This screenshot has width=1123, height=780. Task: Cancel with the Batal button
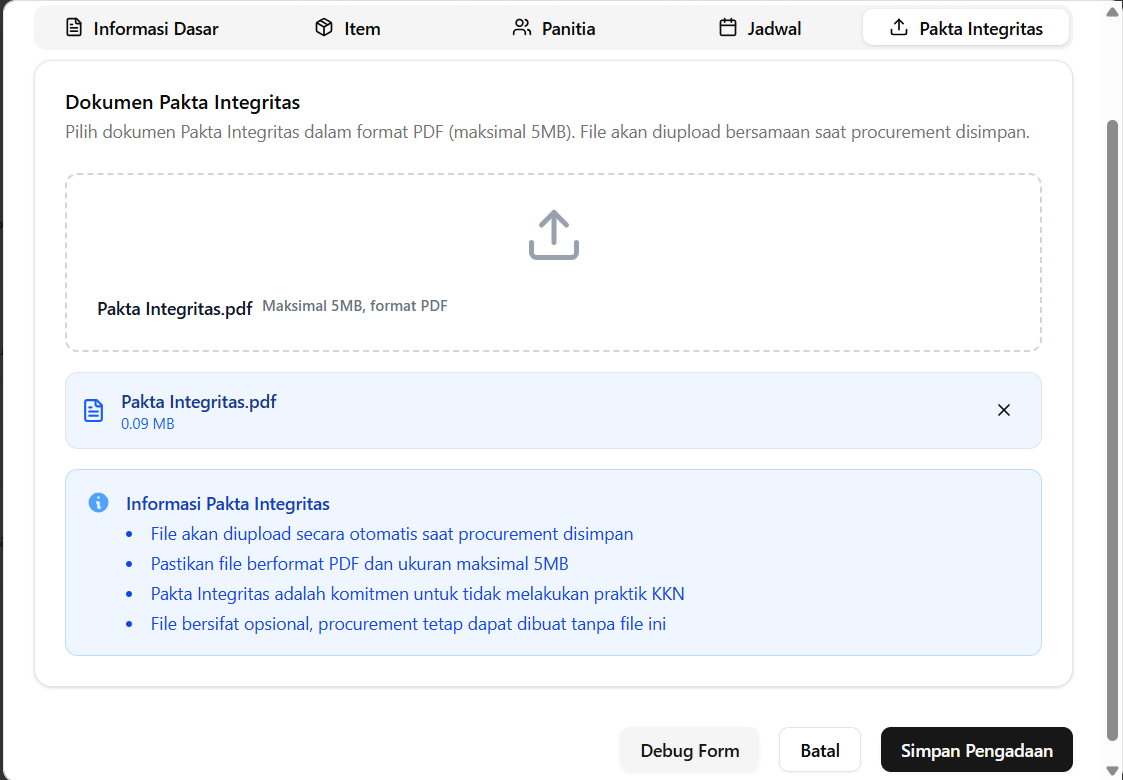[x=820, y=750]
